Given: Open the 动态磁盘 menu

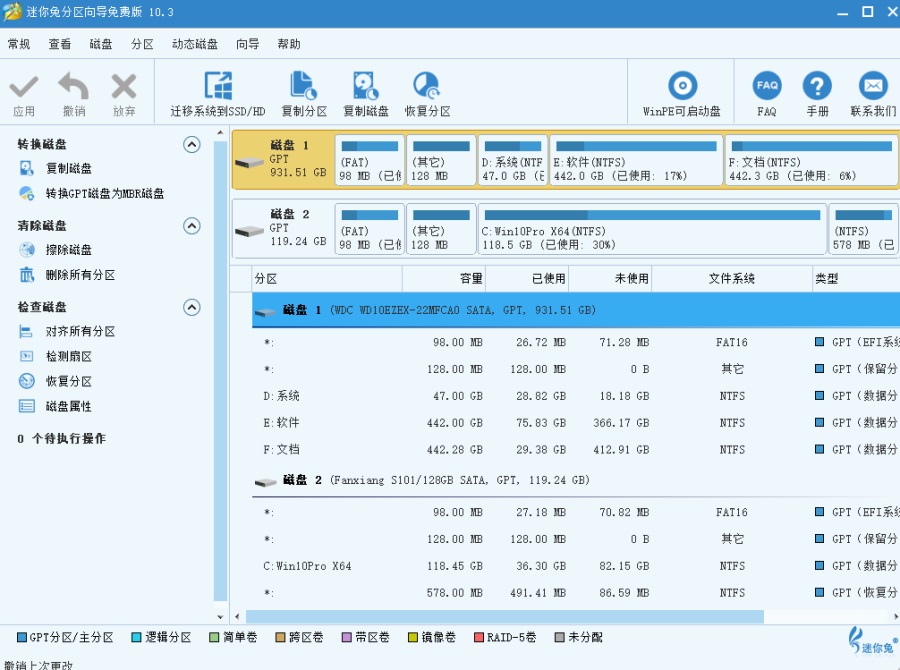Looking at the screenshot, I should (x=195, y=44).
